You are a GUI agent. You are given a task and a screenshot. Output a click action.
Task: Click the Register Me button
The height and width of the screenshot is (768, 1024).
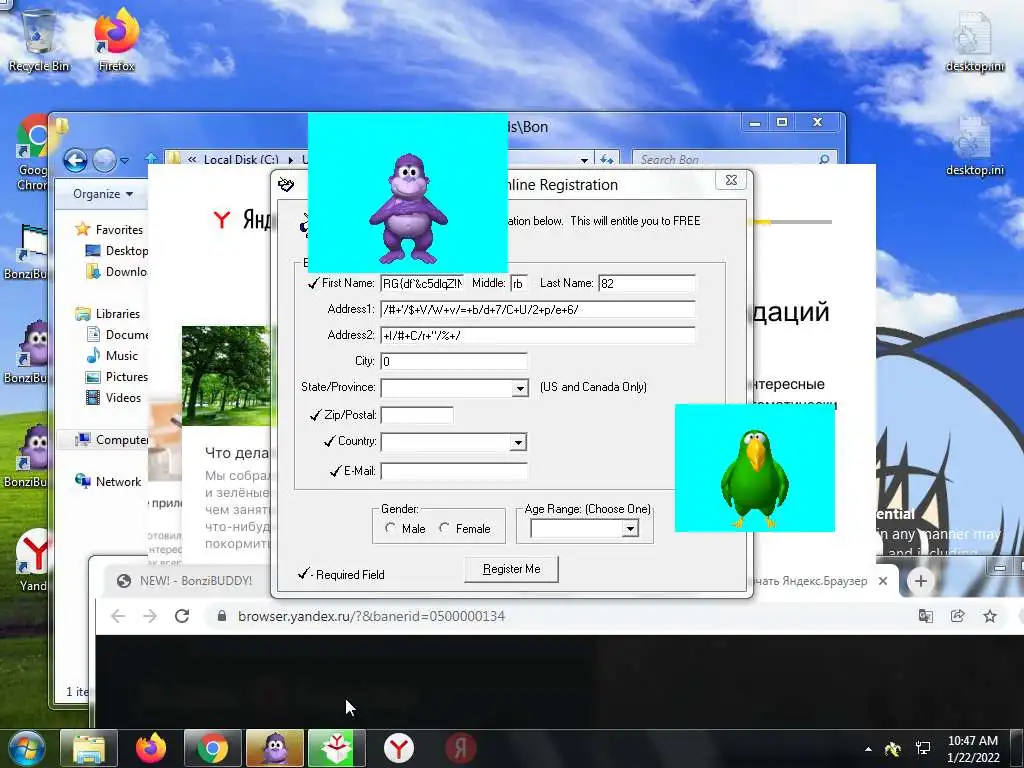511,569
